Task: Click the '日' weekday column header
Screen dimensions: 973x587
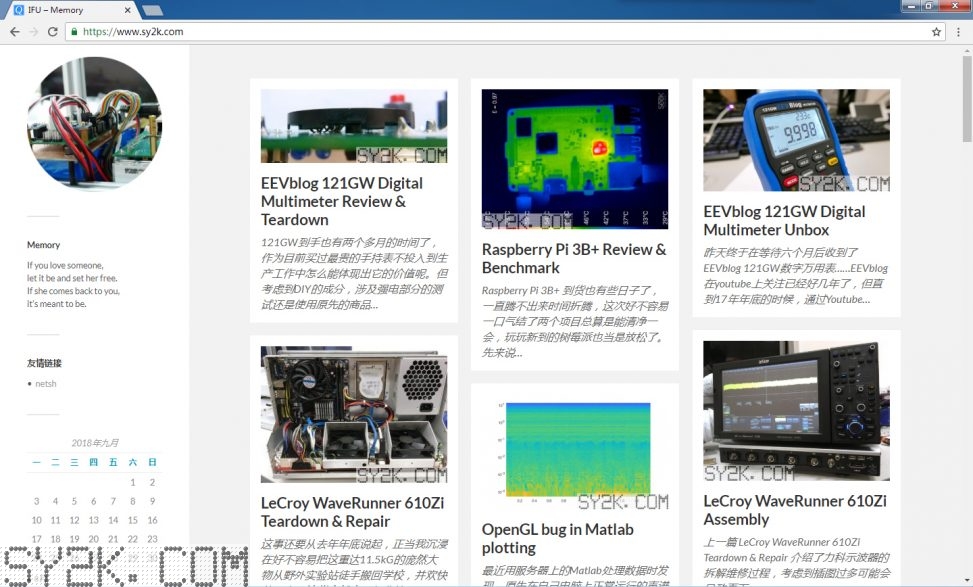Action: click(x=152, y=462)
